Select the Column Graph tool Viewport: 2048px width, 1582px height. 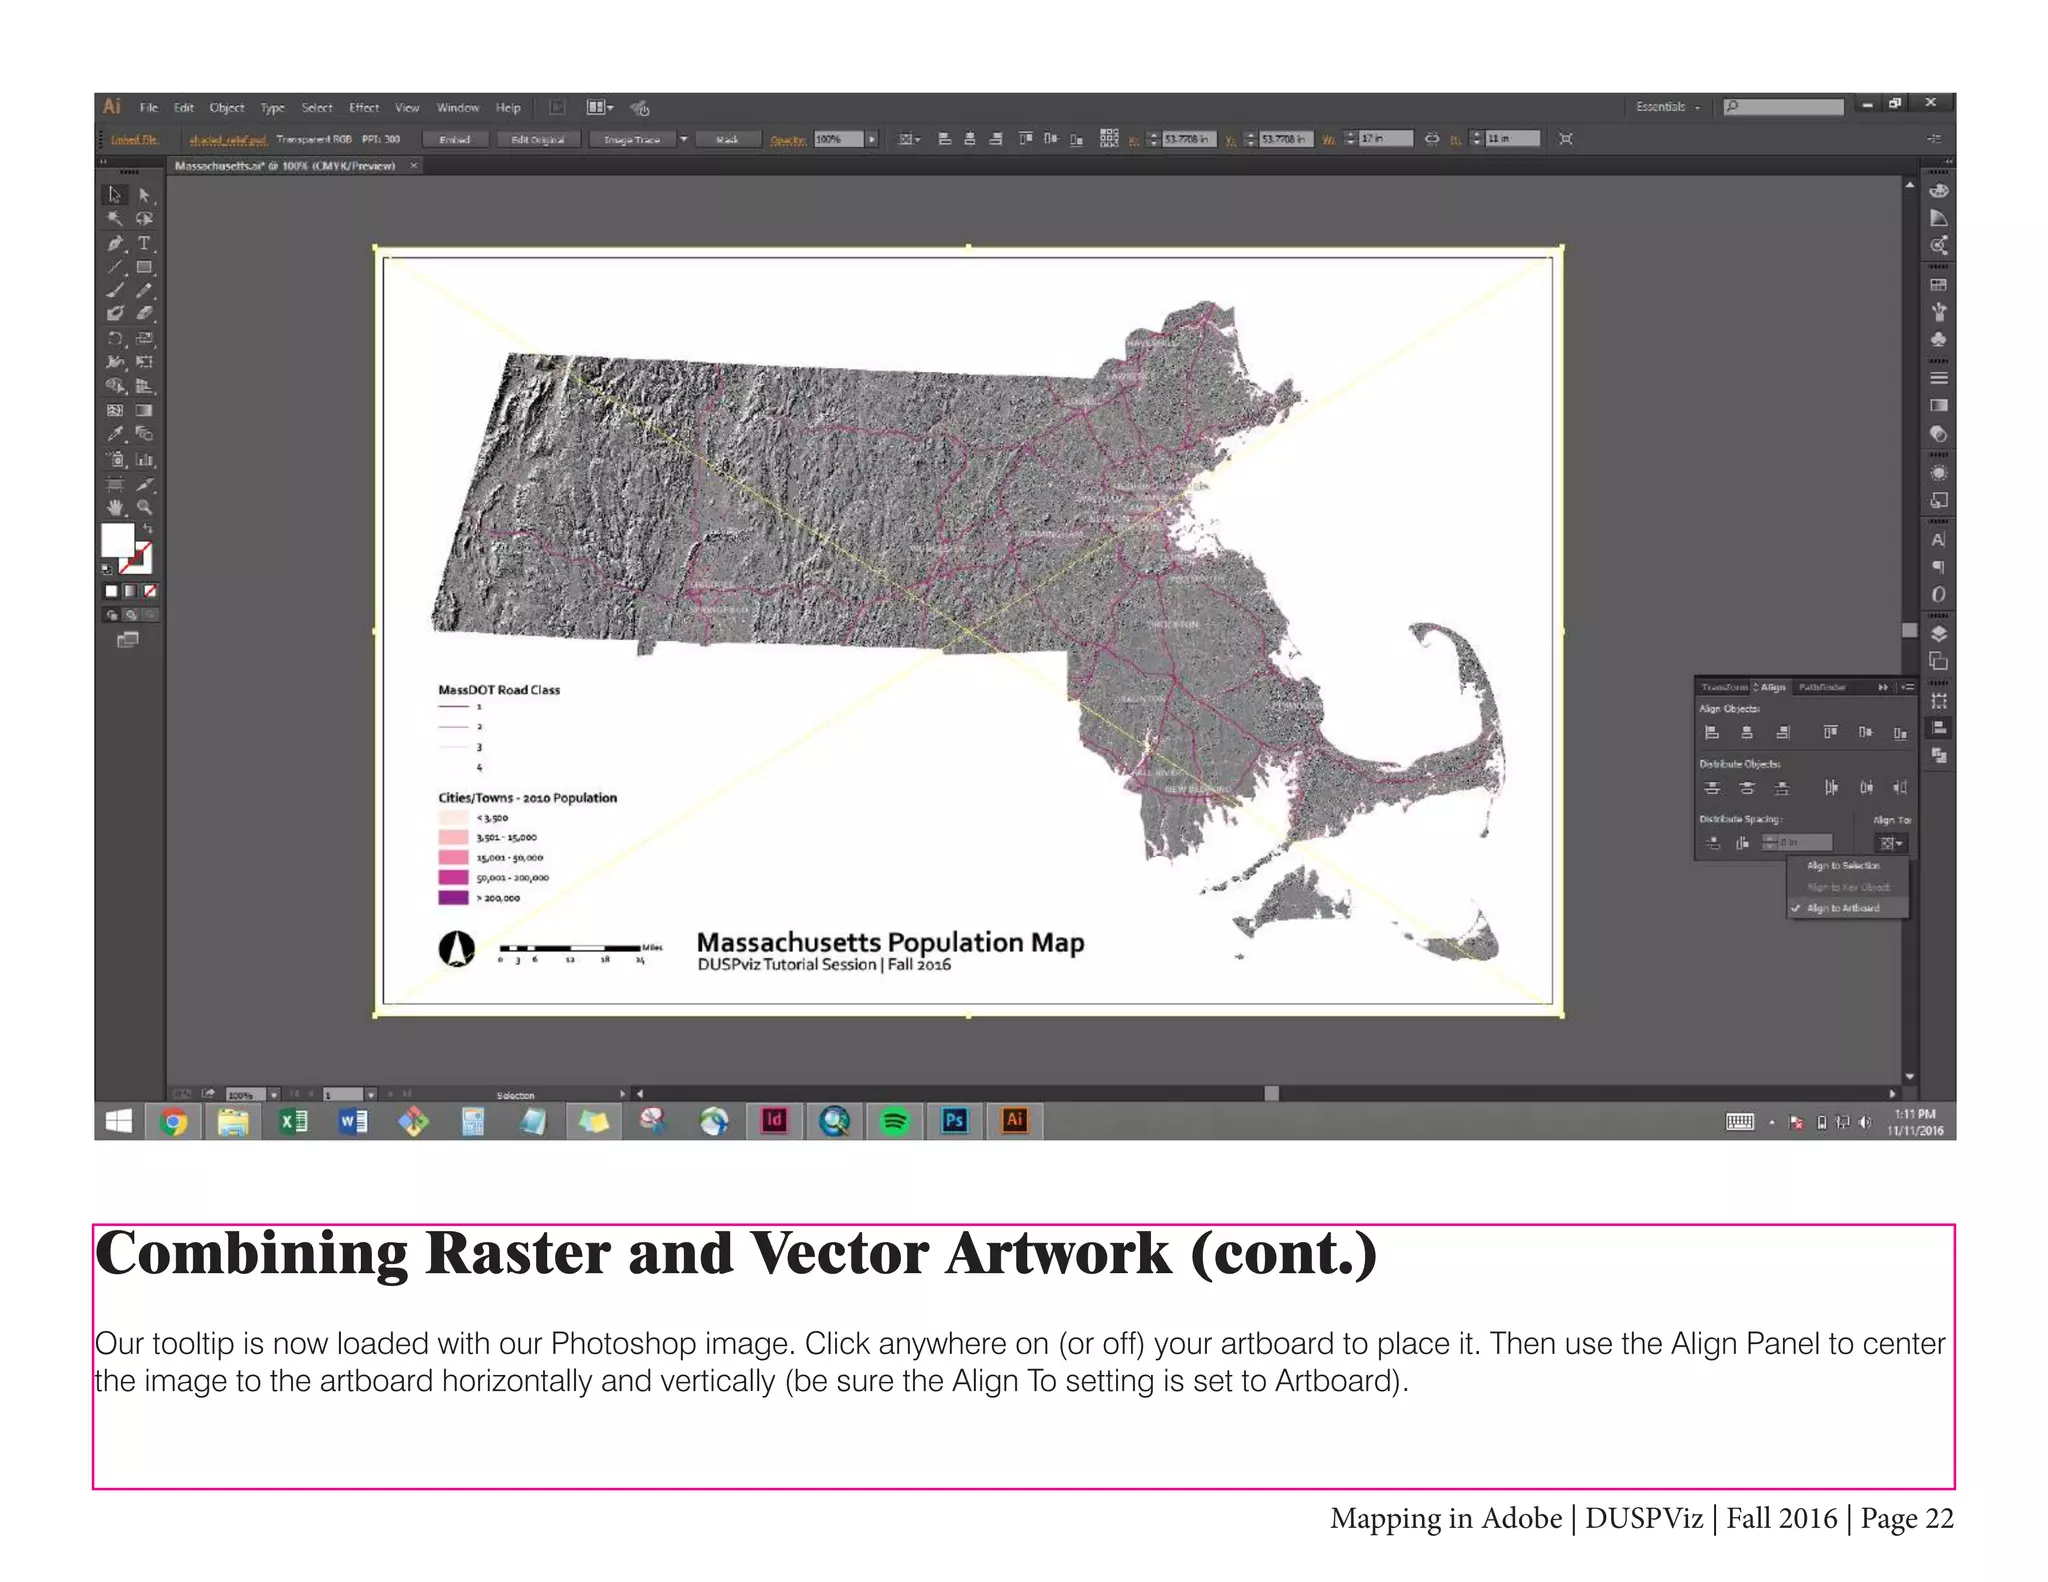point(144,460)
